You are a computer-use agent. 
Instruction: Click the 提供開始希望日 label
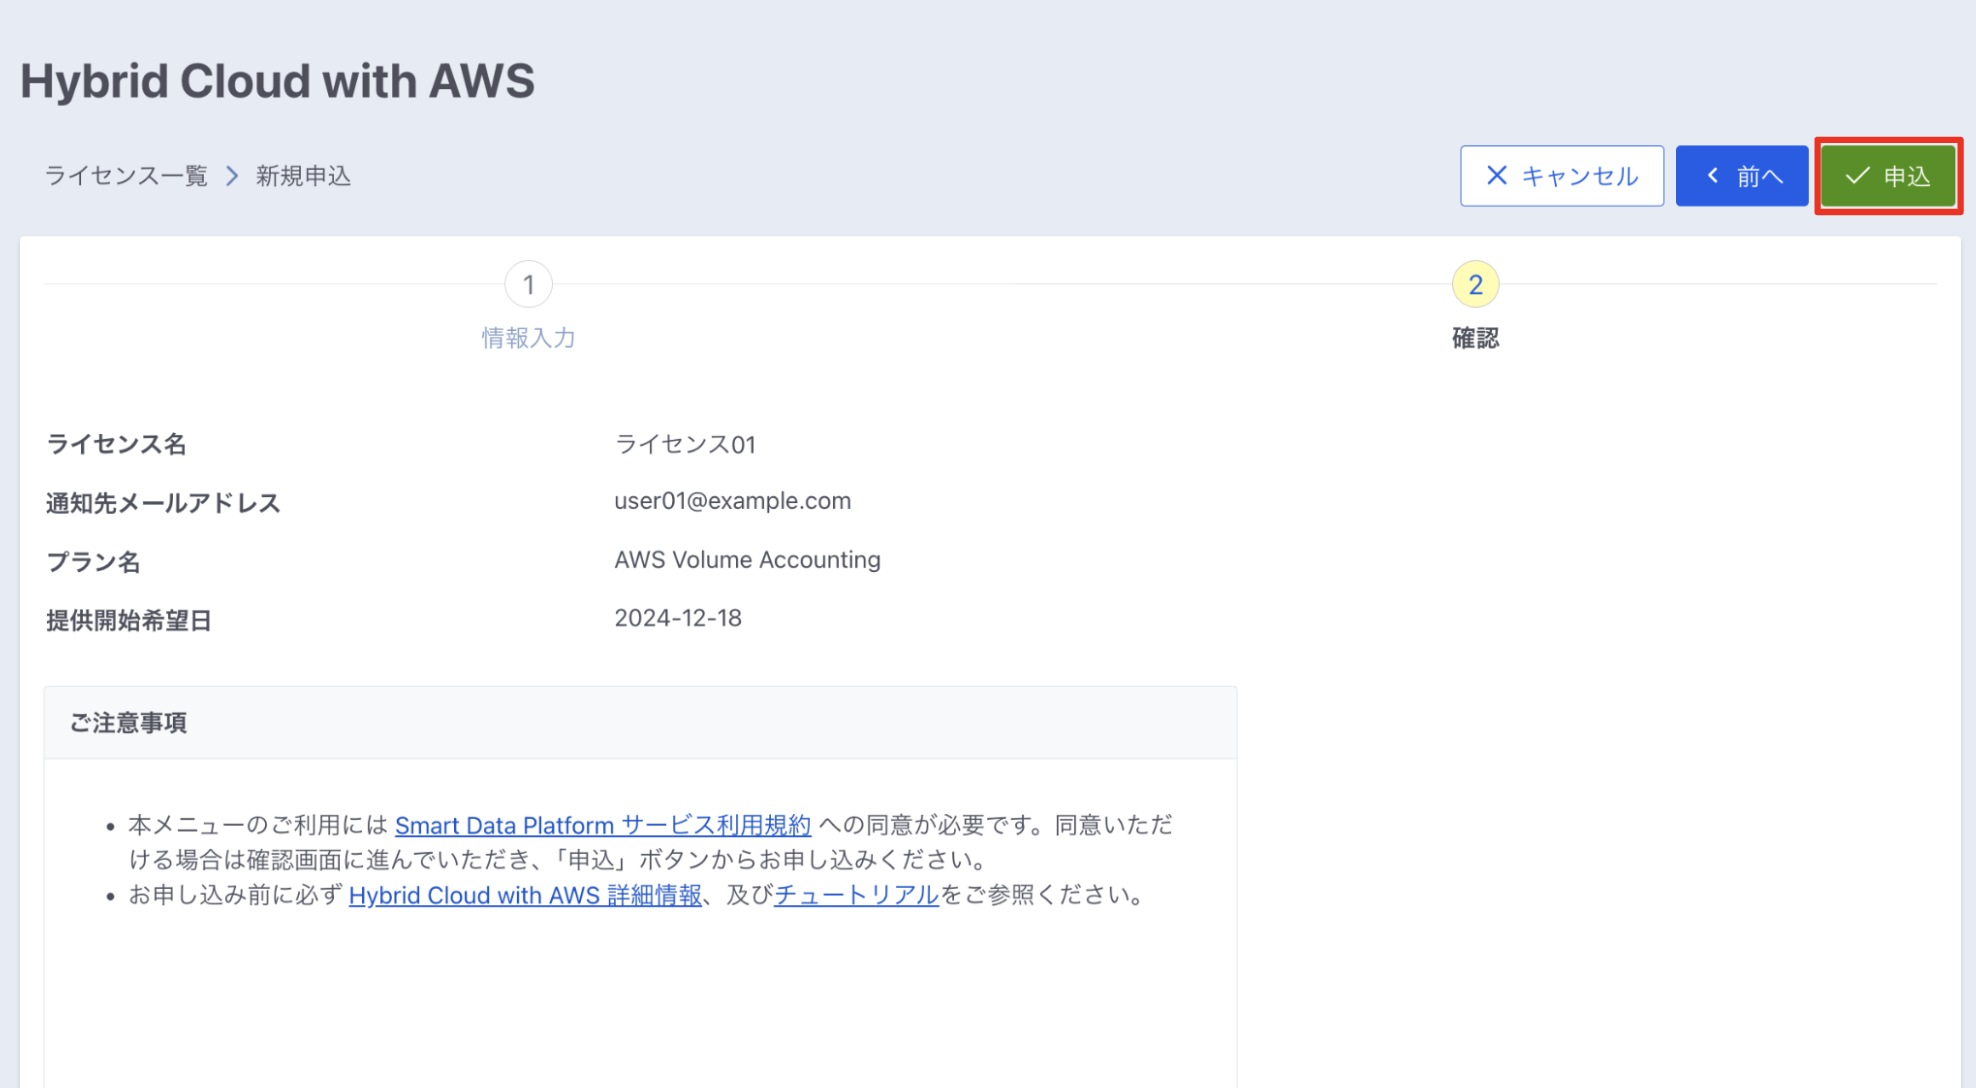(x=128, y=621)
